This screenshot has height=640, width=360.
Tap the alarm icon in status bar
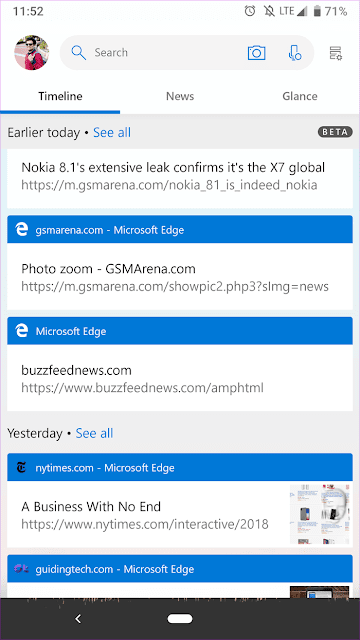tap(250, 11)
